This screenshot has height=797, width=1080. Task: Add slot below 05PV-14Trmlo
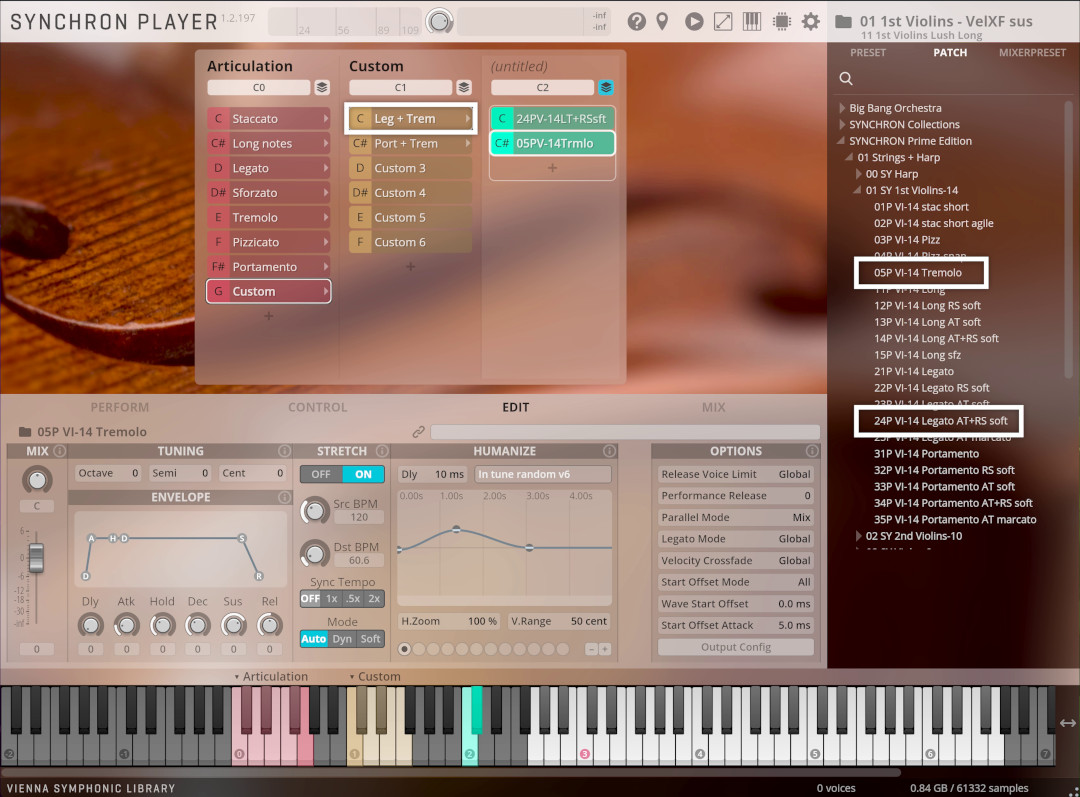552,167
